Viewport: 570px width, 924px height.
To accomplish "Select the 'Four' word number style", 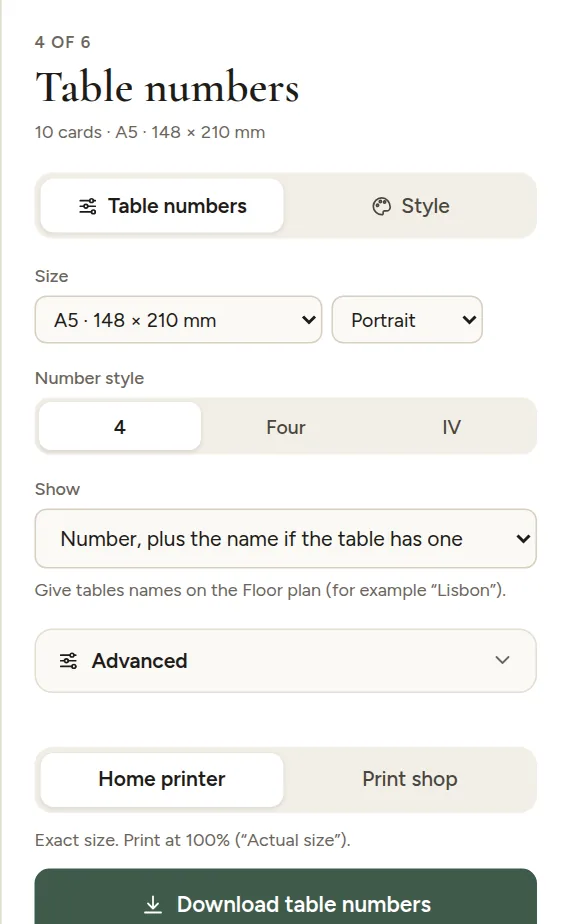I will coord(286,427).
